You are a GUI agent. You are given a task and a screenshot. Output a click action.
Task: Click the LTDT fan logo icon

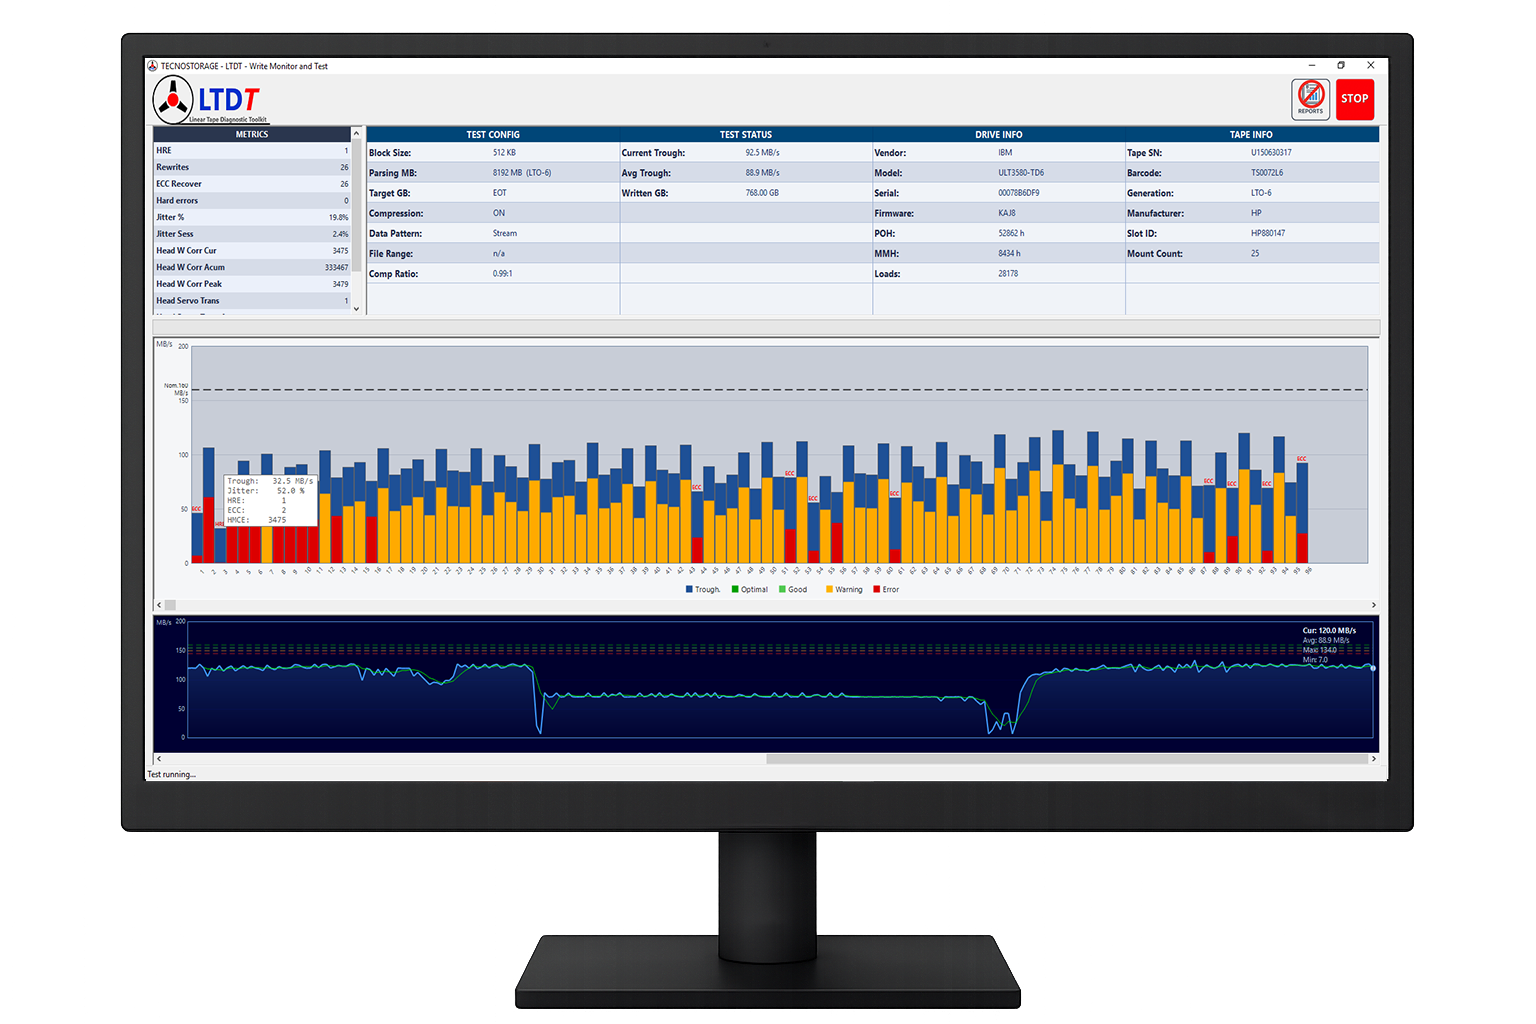(173, 101)
